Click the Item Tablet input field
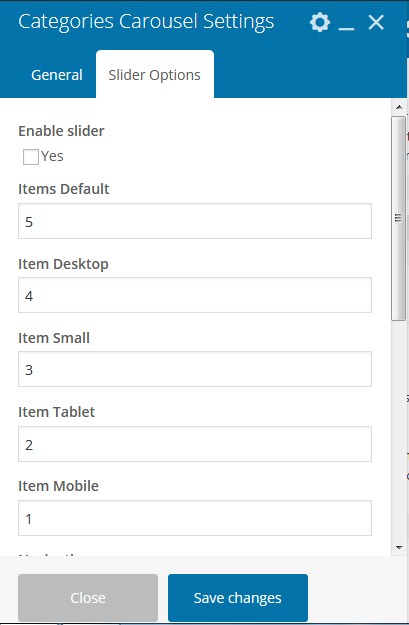 tap(195, 444)
